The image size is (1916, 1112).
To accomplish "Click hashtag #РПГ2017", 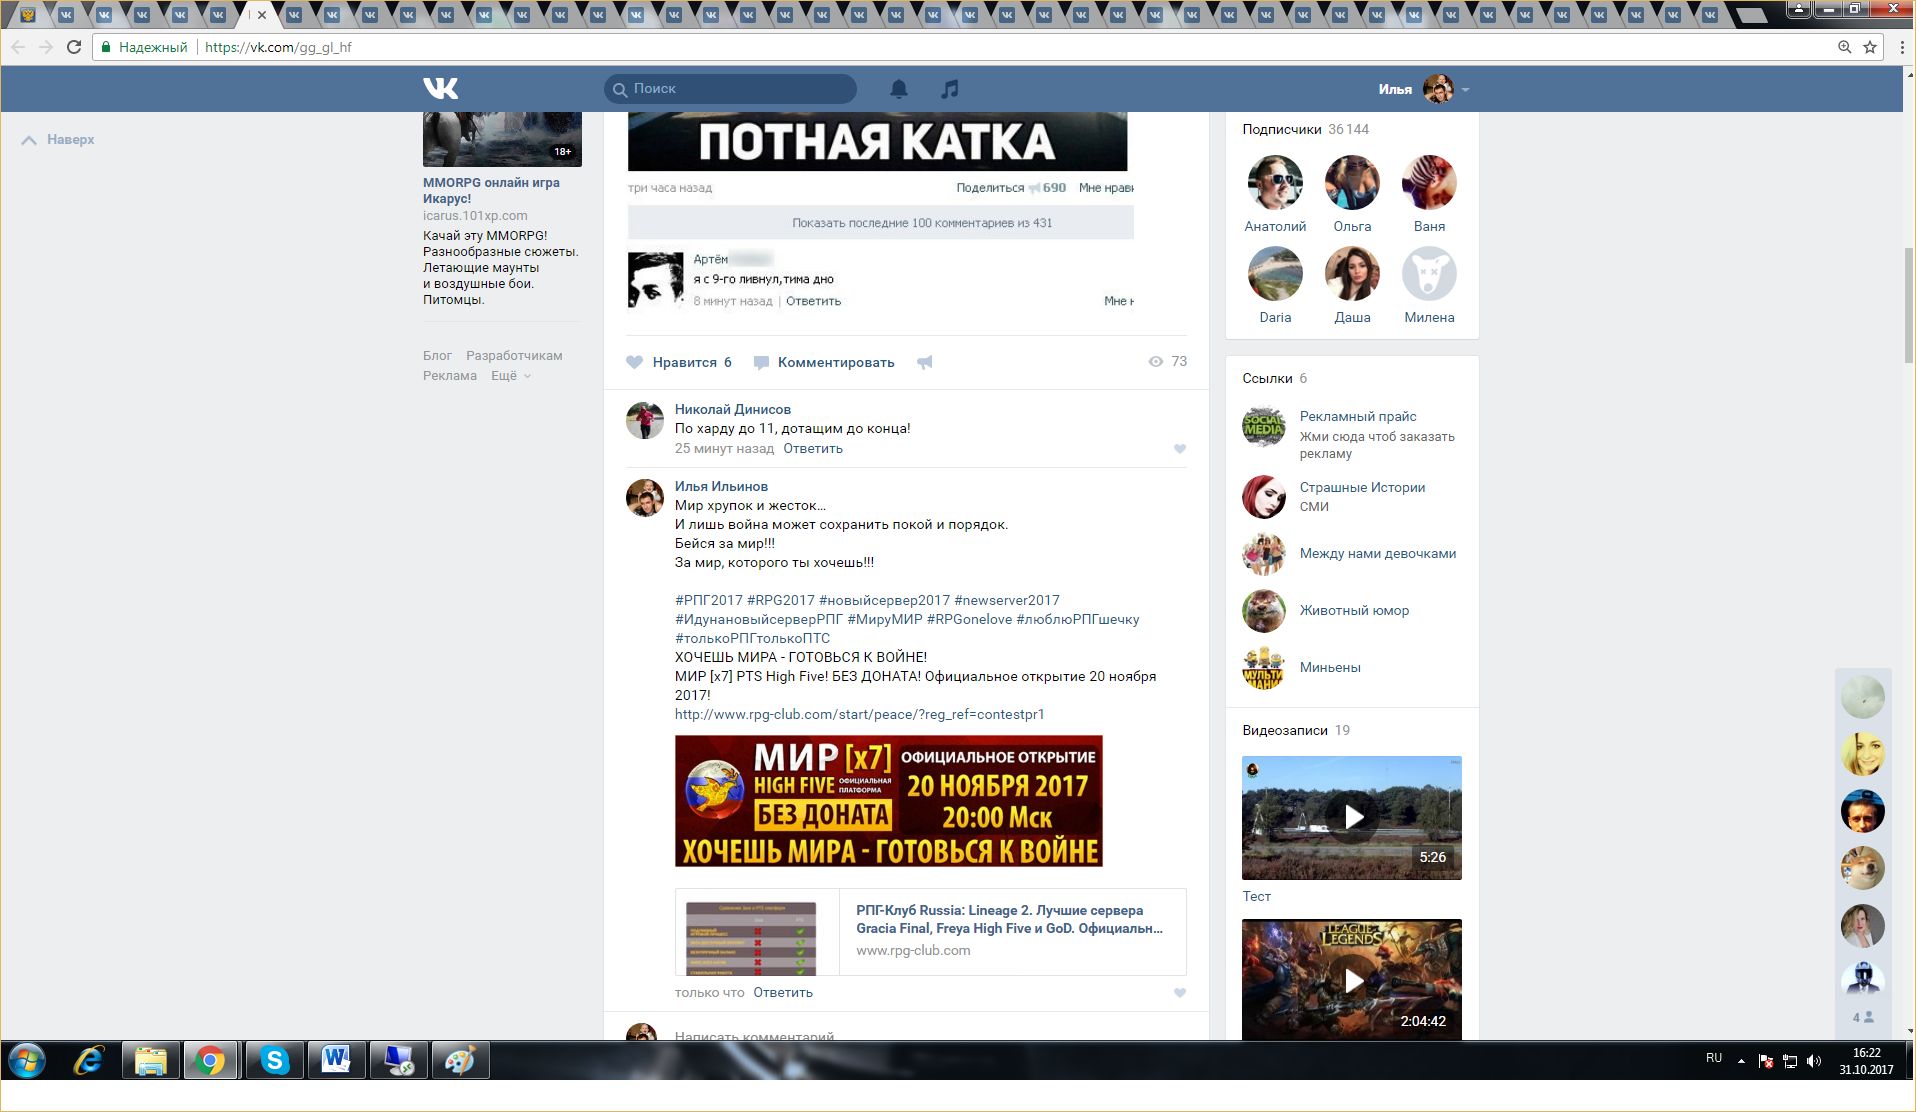I will 709,600.
